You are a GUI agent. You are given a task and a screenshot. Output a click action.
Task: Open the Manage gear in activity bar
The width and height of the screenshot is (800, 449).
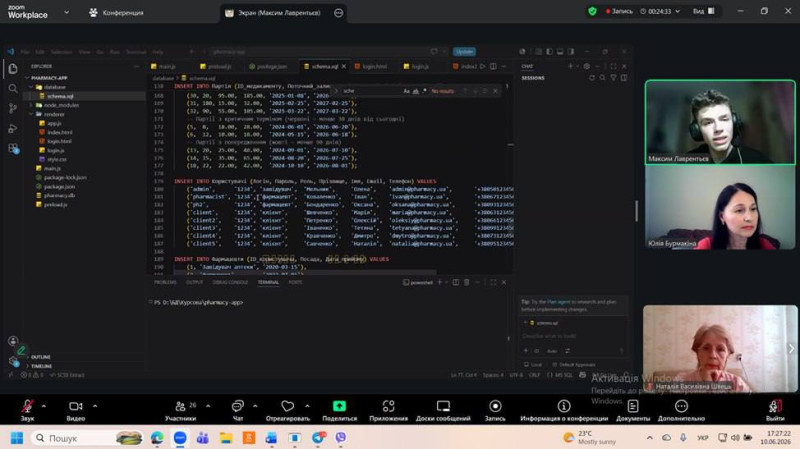coord(13,361)
